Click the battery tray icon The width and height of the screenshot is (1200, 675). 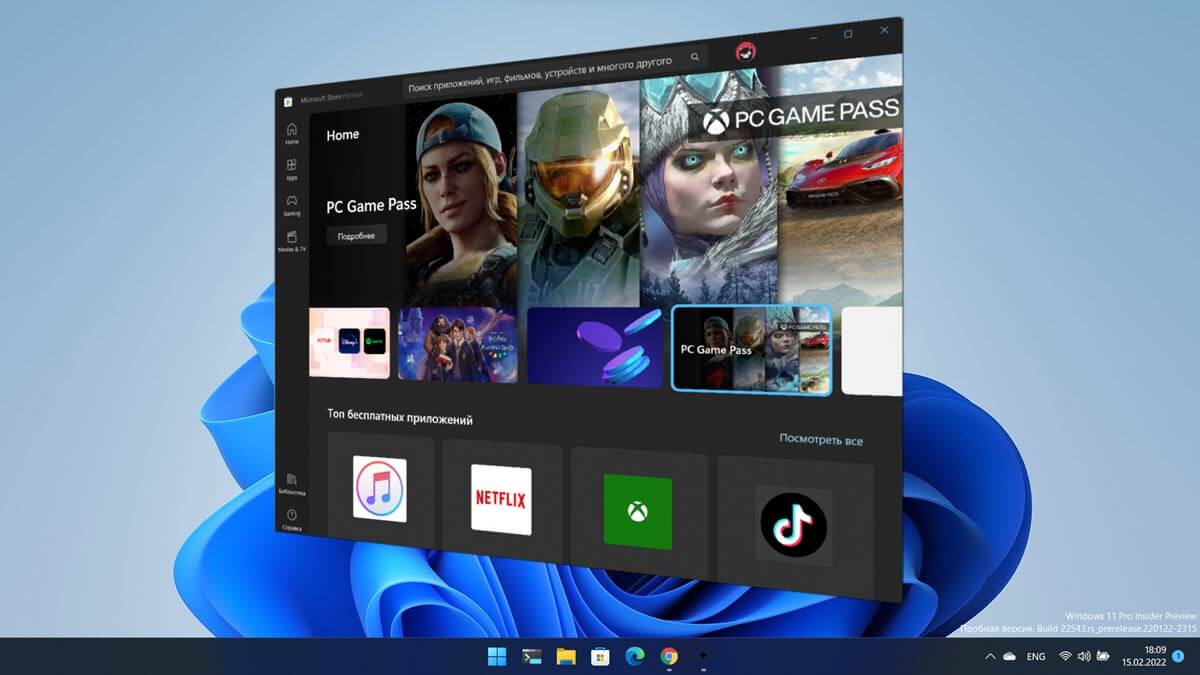(x=1102, y=657)
